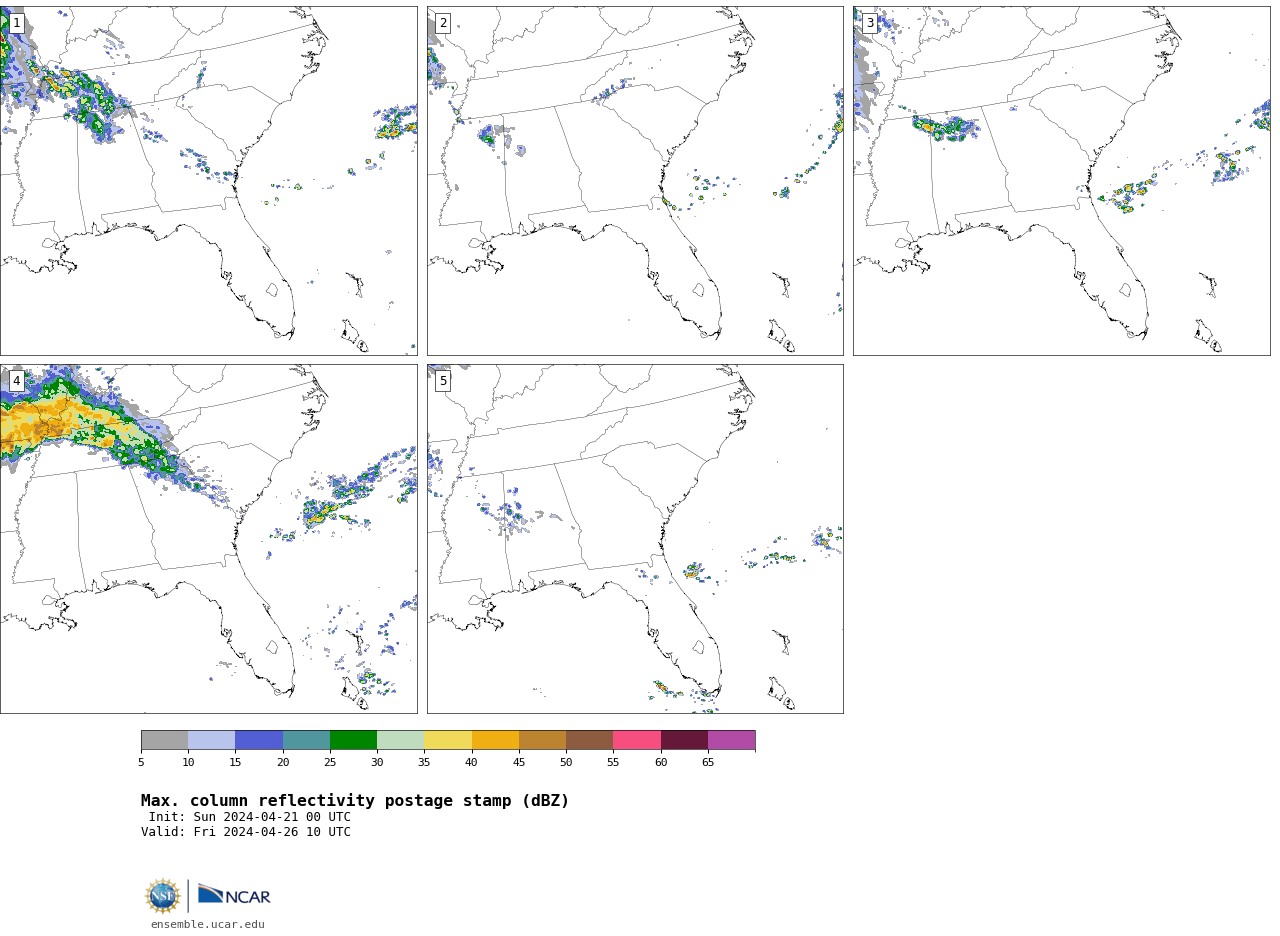The image size is (1280, 936).
Task: Click the colorbar tick label 35
Action: tap(424, 763)
